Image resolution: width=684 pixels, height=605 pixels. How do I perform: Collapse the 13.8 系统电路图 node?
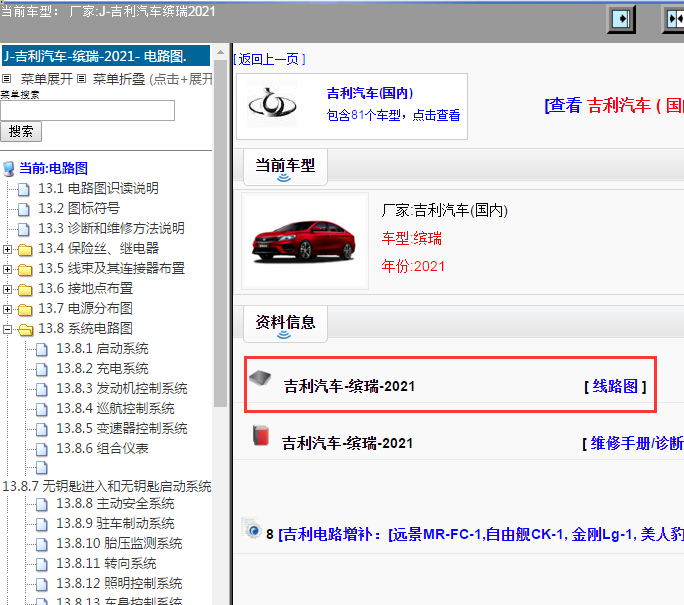(7, 330)
